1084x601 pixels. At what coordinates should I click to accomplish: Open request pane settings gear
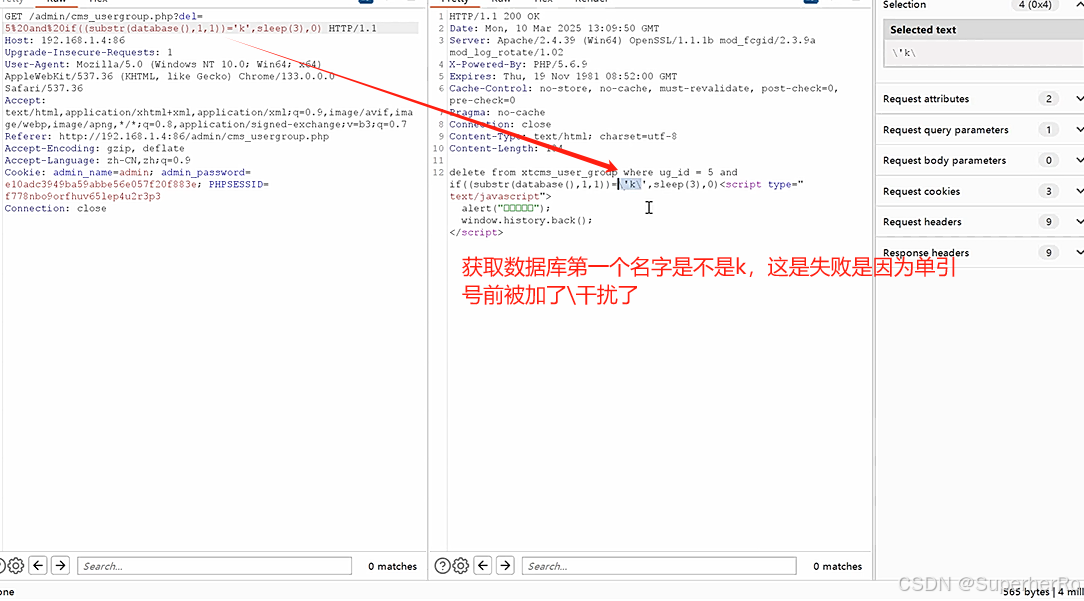16,565
